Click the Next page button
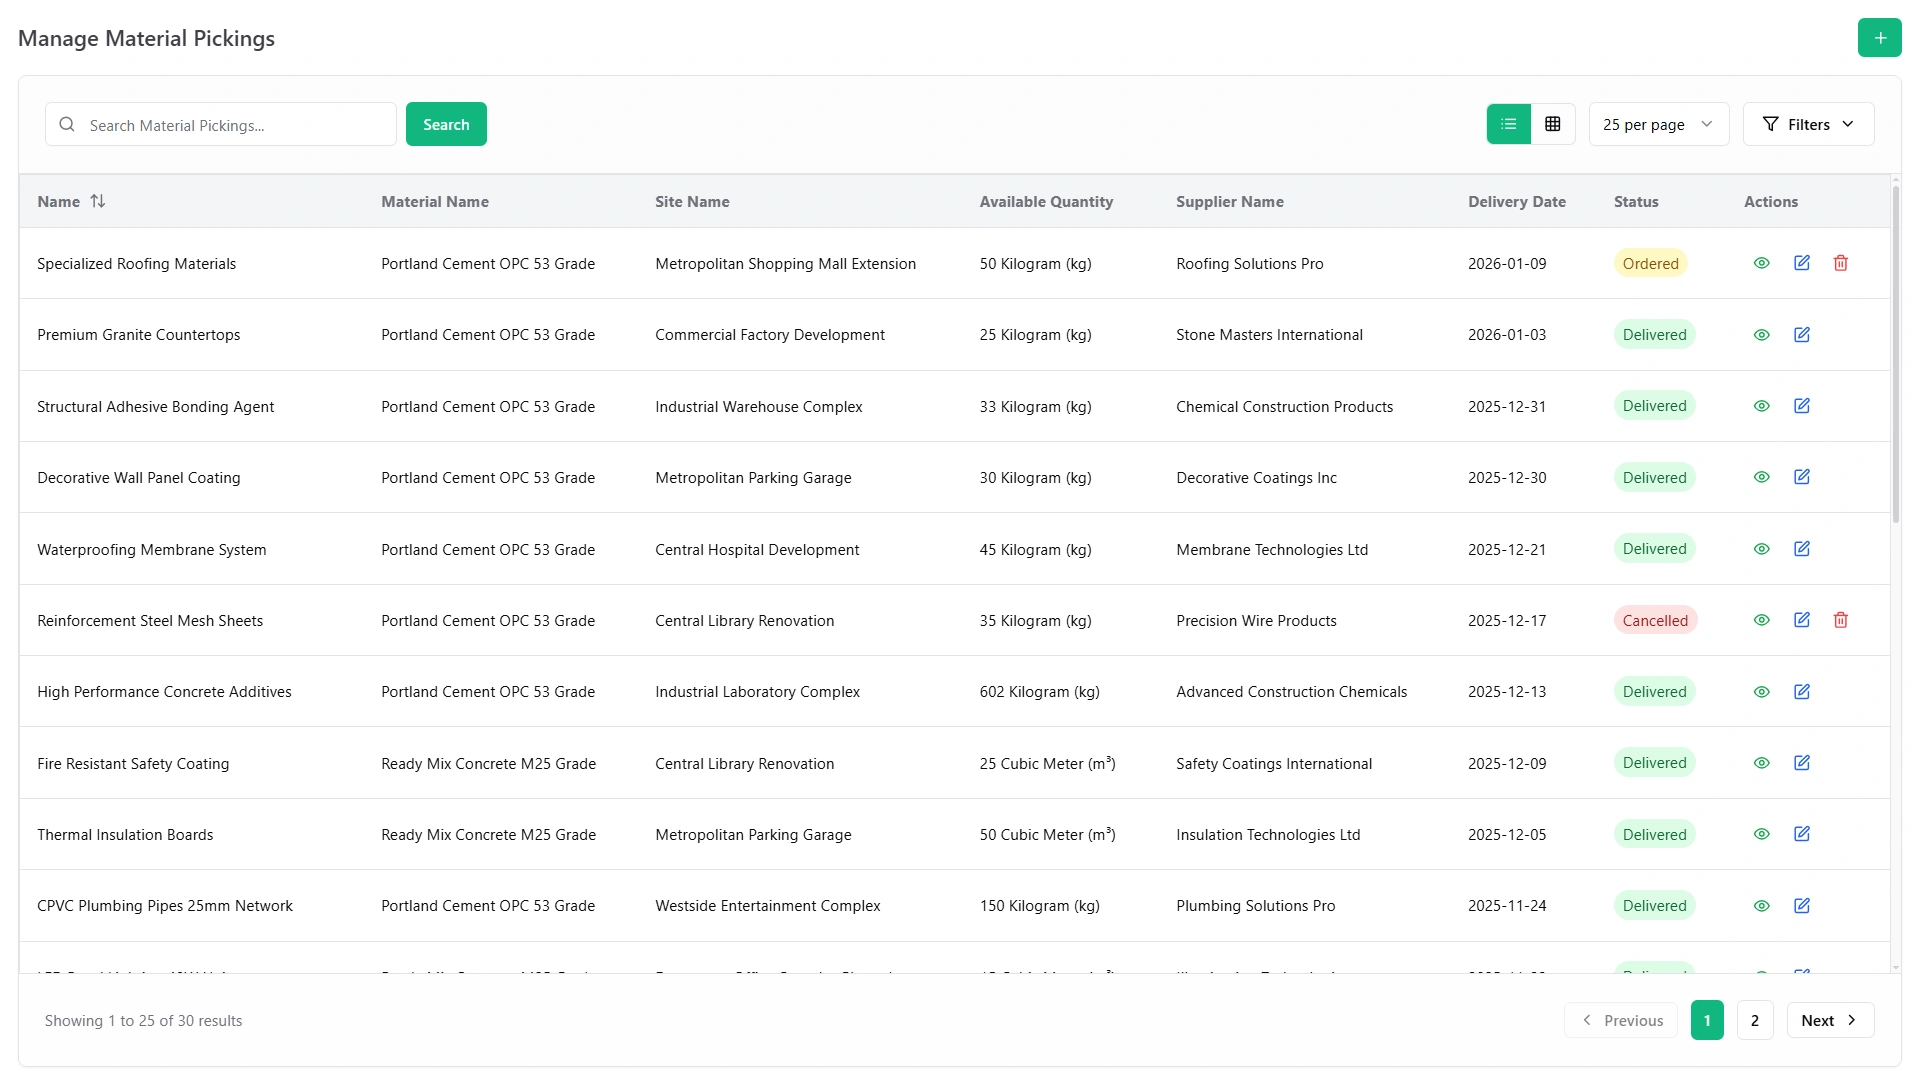 [1830, 1020]
